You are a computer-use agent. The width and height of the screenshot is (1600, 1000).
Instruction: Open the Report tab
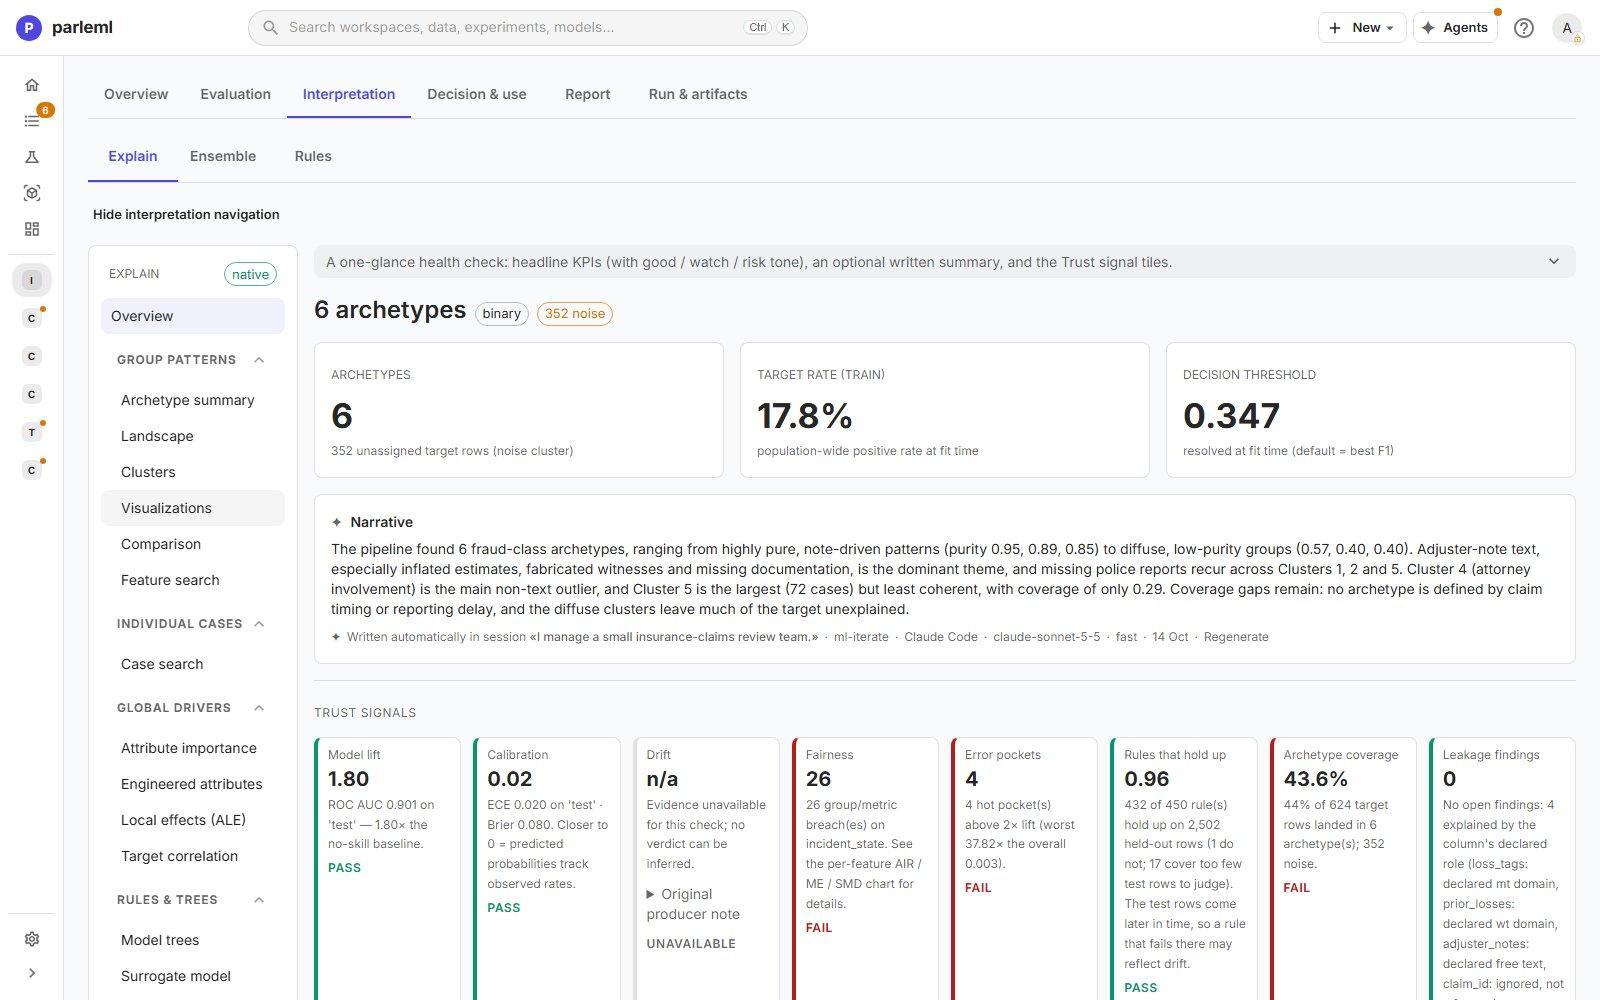[587, 94]
